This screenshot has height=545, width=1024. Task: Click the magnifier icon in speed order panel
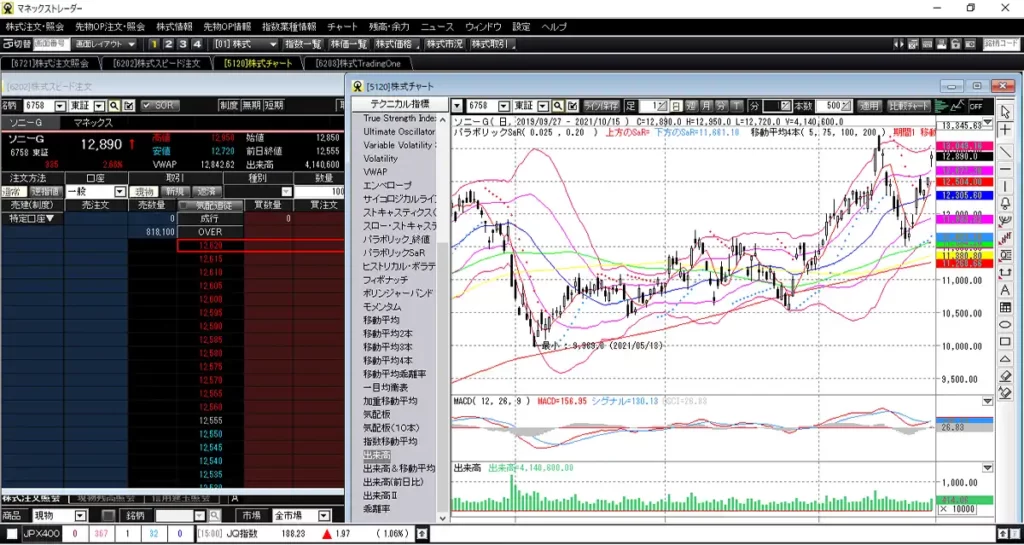point(113,105)
